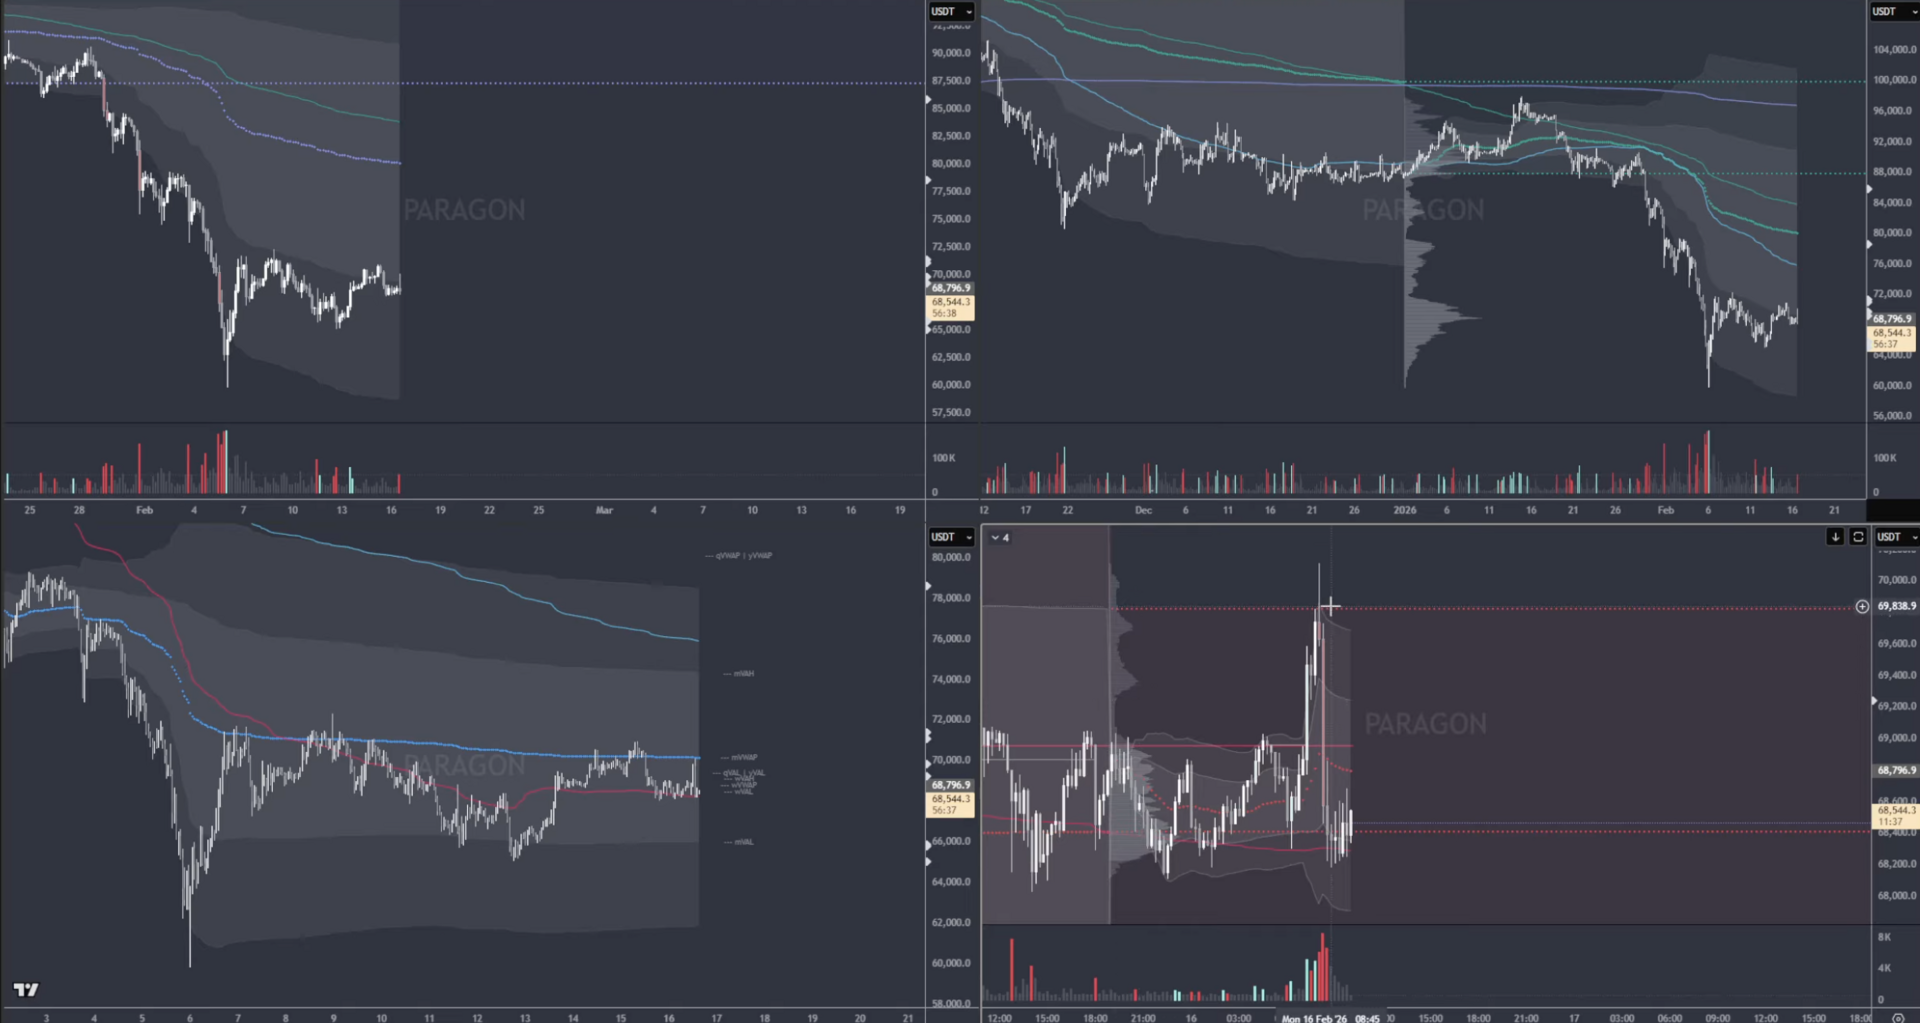The height and width of the screenshot is (1023, 1920).
Task: Click the crosshair cursor on bottom-right chart
Action: pos(1330,605)
